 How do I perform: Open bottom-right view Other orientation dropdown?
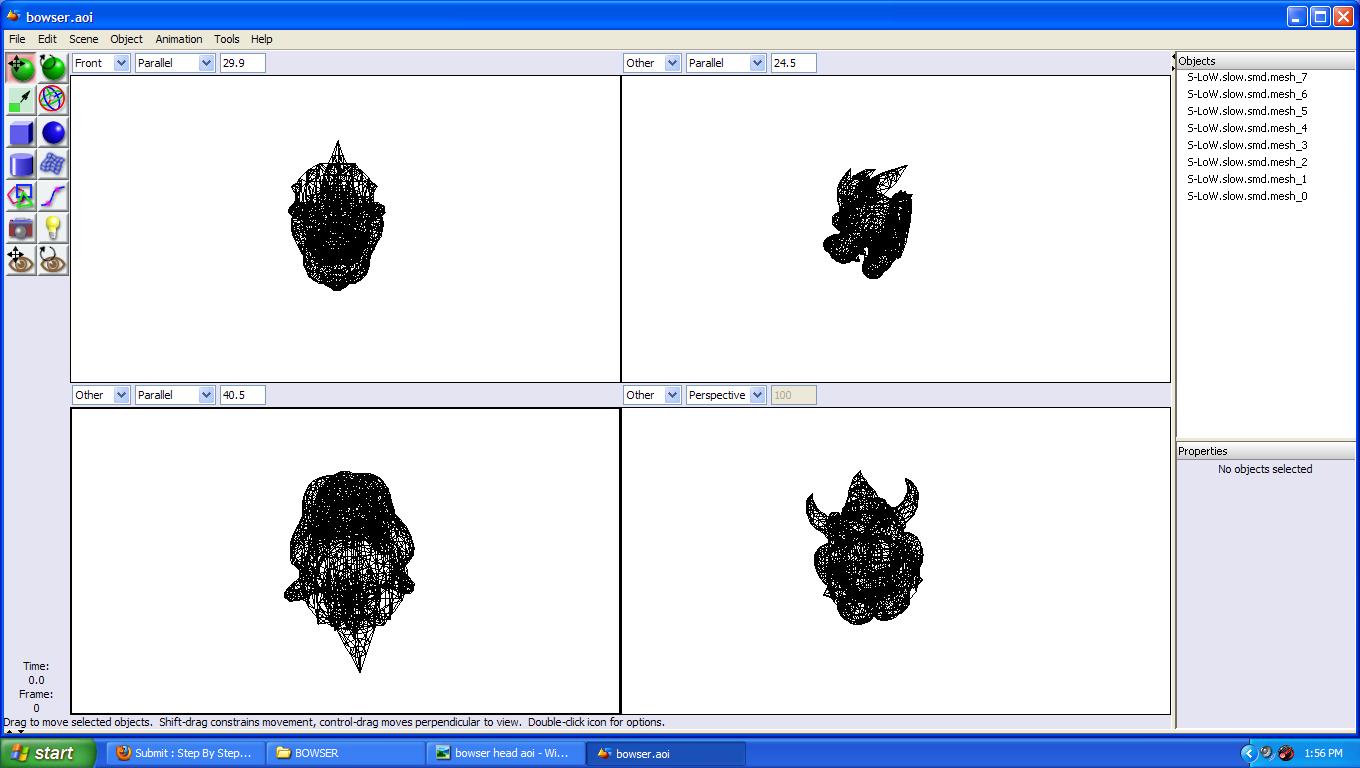(652, 395)
